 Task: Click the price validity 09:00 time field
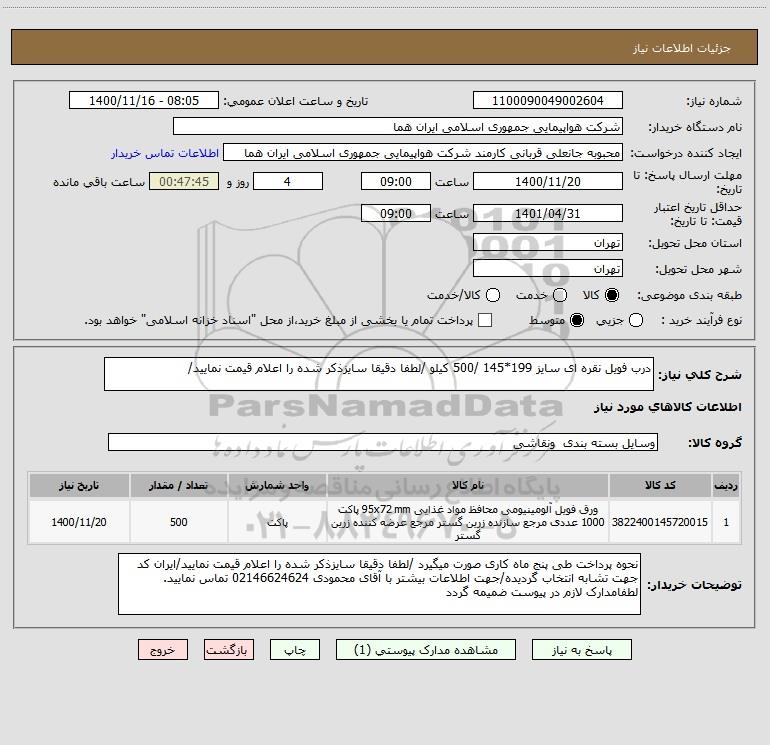coord(396,213)
